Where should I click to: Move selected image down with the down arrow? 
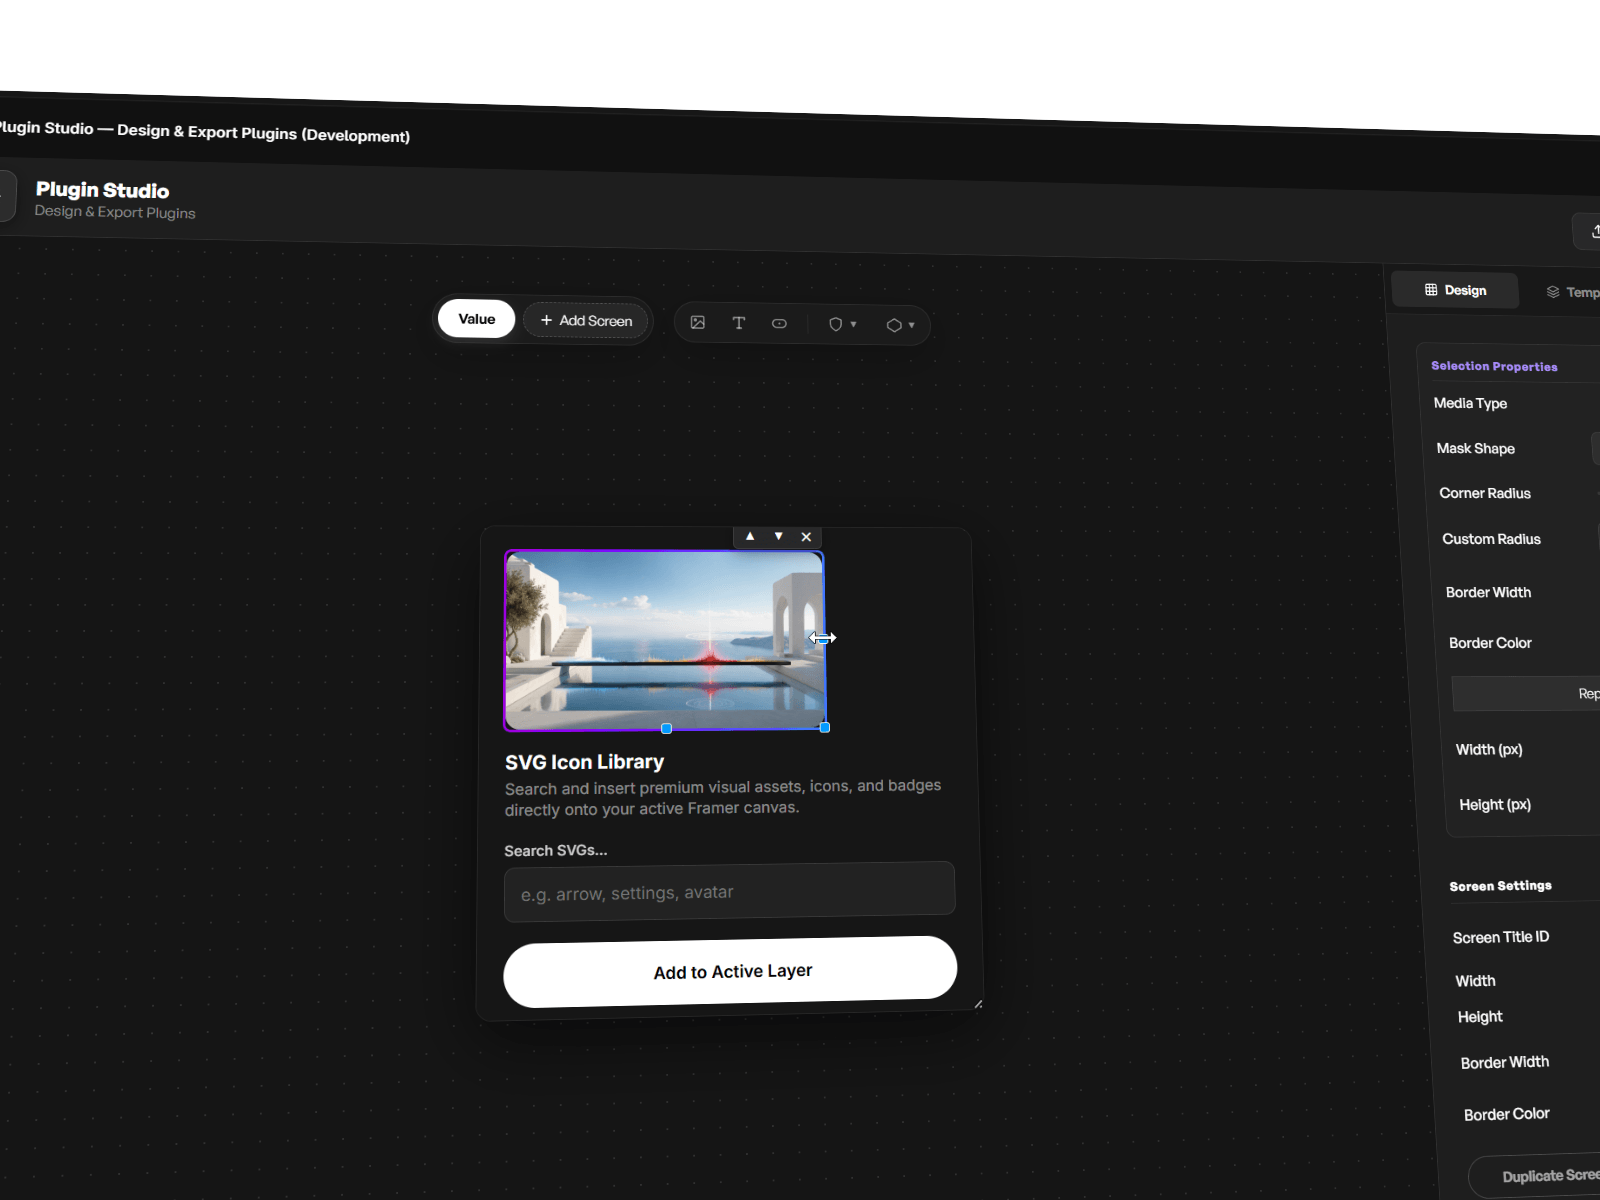(778, 536)
